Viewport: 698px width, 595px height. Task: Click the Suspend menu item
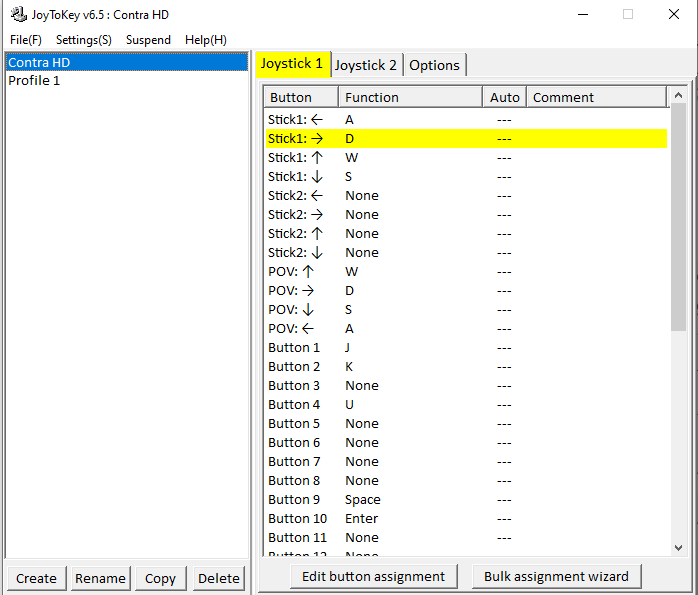tap(148, 40)
